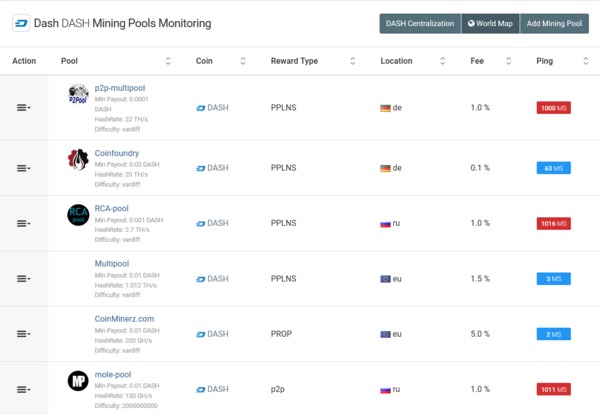Click the blue 3 MS ping badge
Viewport: 600px width, 415px height.
553,278
